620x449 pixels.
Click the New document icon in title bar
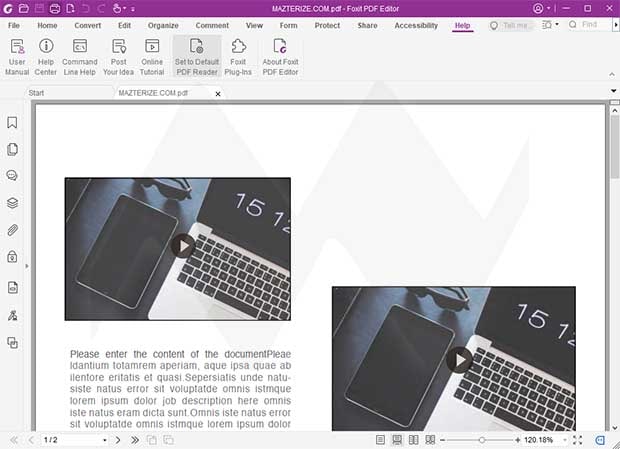[70, 8]
